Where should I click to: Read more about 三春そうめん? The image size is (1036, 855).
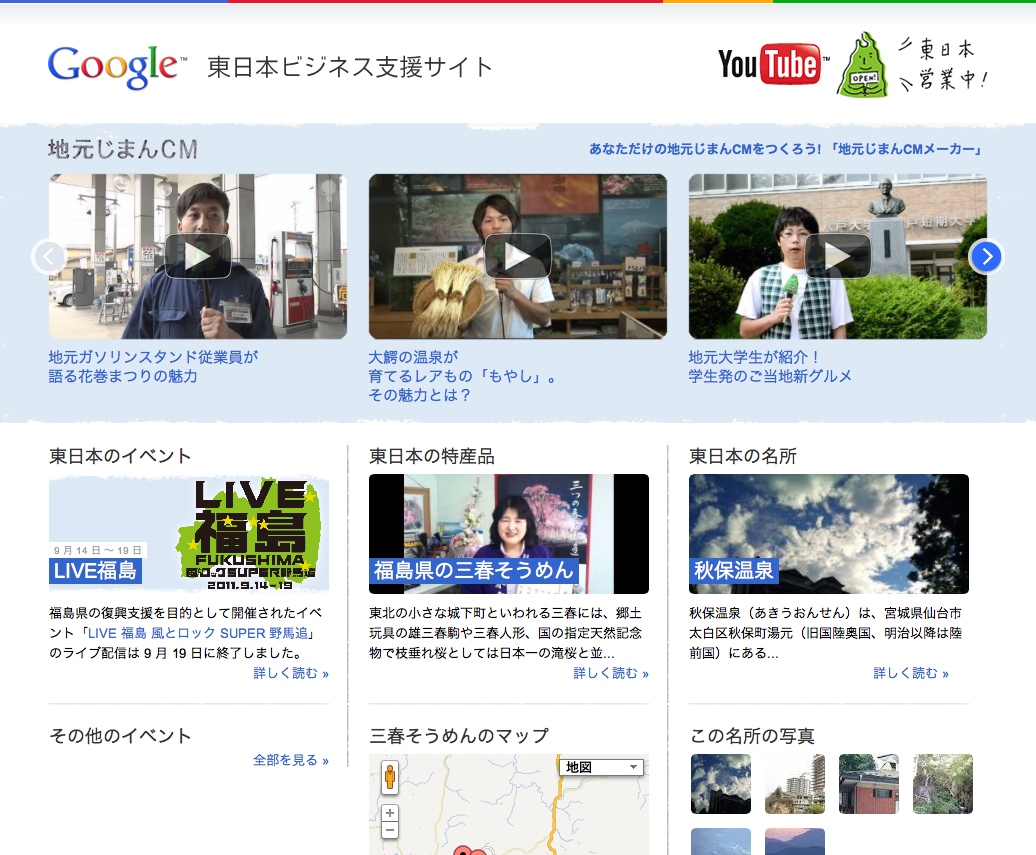tap(611, 673)
